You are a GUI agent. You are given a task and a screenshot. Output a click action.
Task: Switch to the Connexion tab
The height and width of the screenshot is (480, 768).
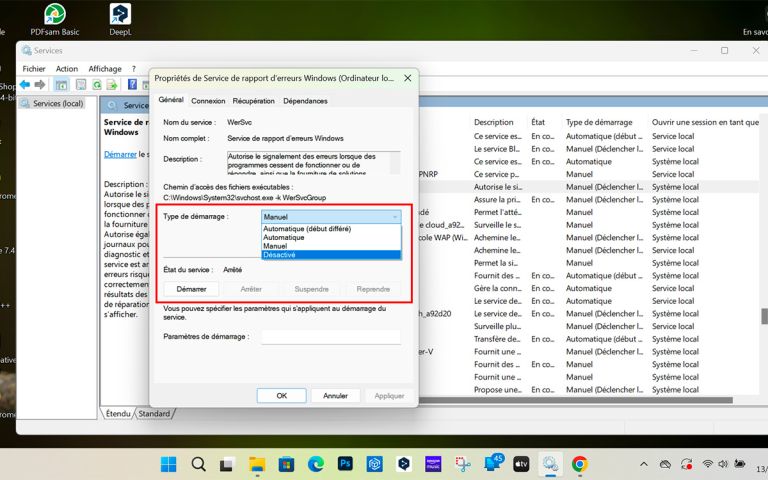tap(208, 101)
